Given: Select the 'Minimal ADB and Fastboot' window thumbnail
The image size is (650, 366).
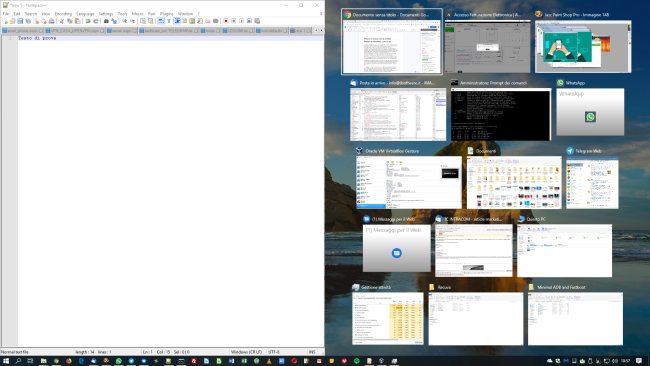Looking at the screenshot, I should [x=575, y=318].
